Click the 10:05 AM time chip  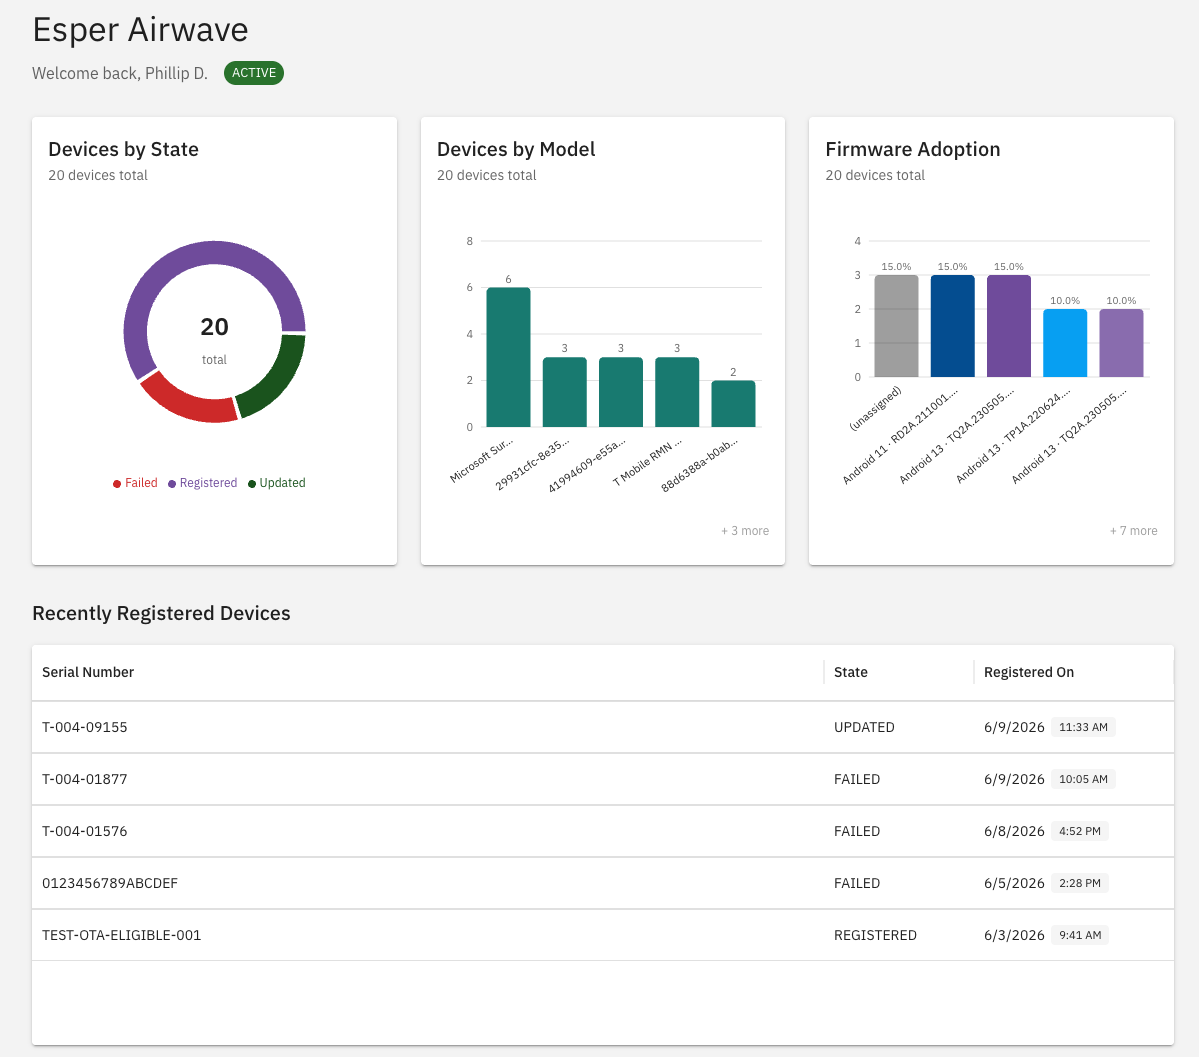point(1084,779)
